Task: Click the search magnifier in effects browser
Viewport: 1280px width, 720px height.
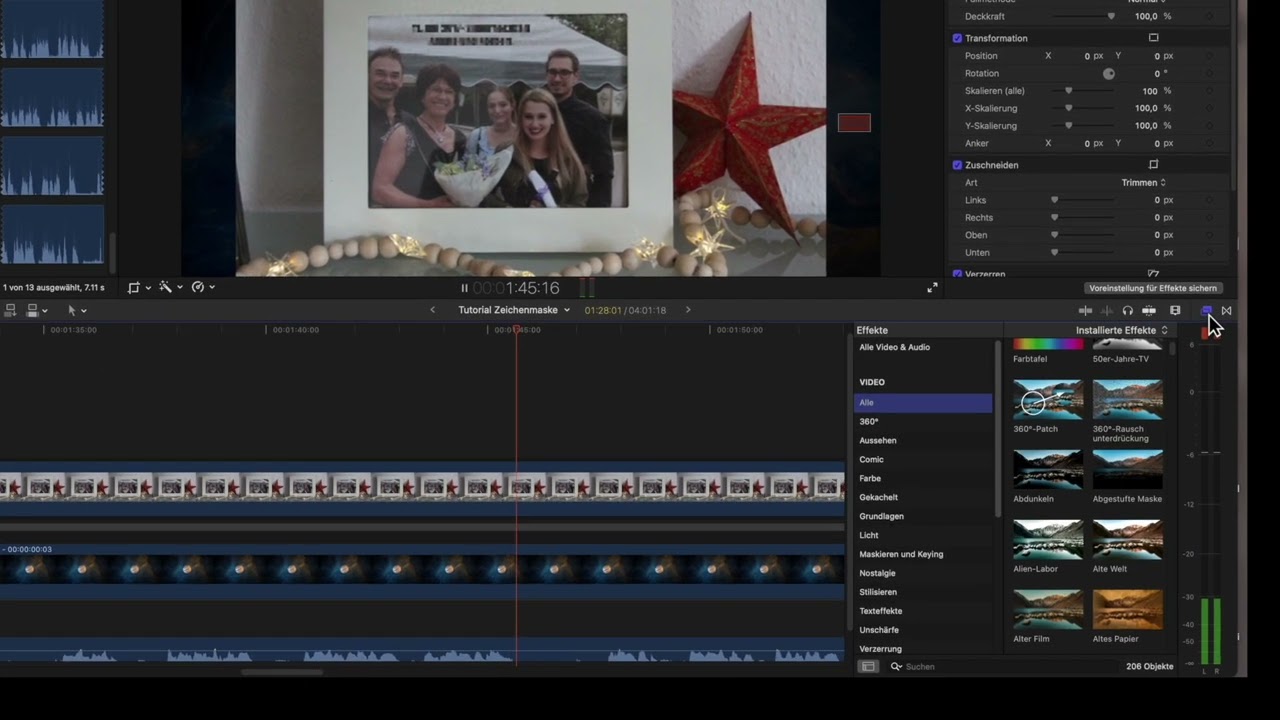Action: 896,666
